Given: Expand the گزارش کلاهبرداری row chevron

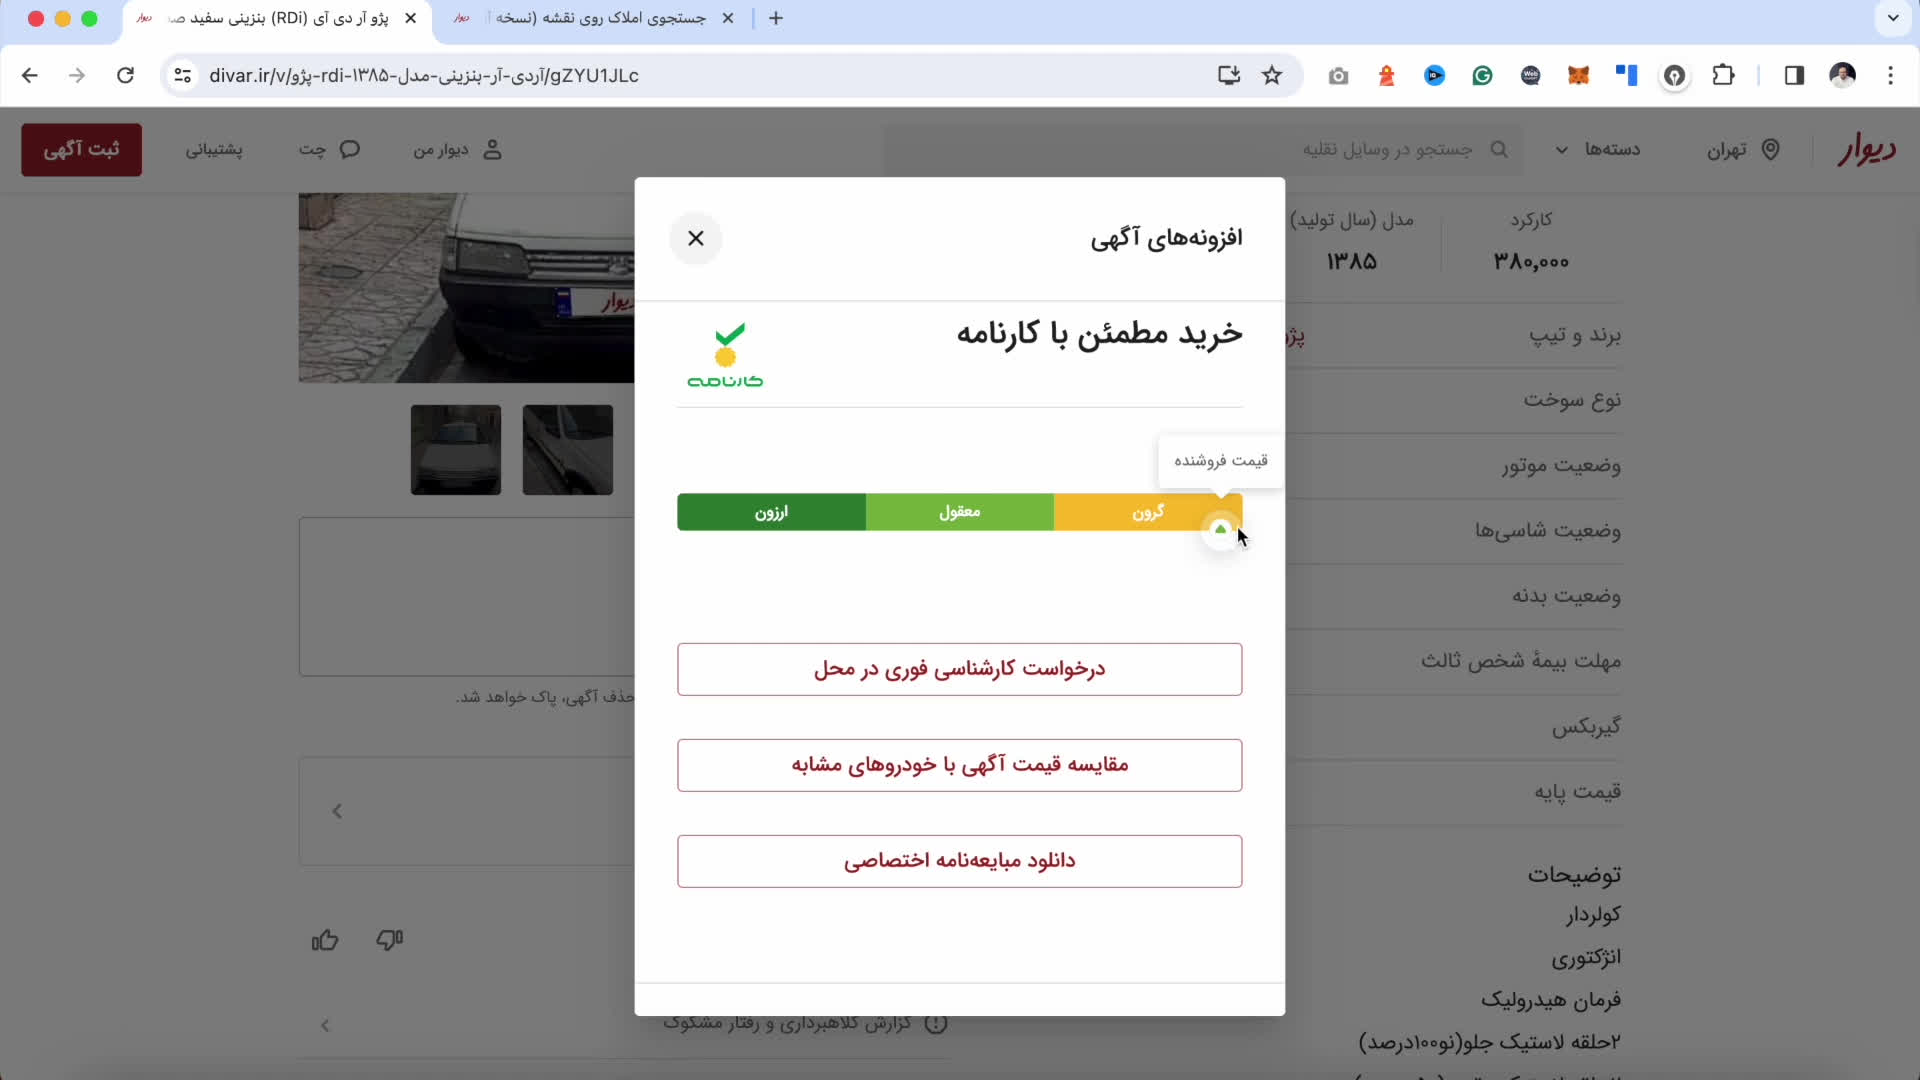Looking at the screenshot, I should [325, 1025].
